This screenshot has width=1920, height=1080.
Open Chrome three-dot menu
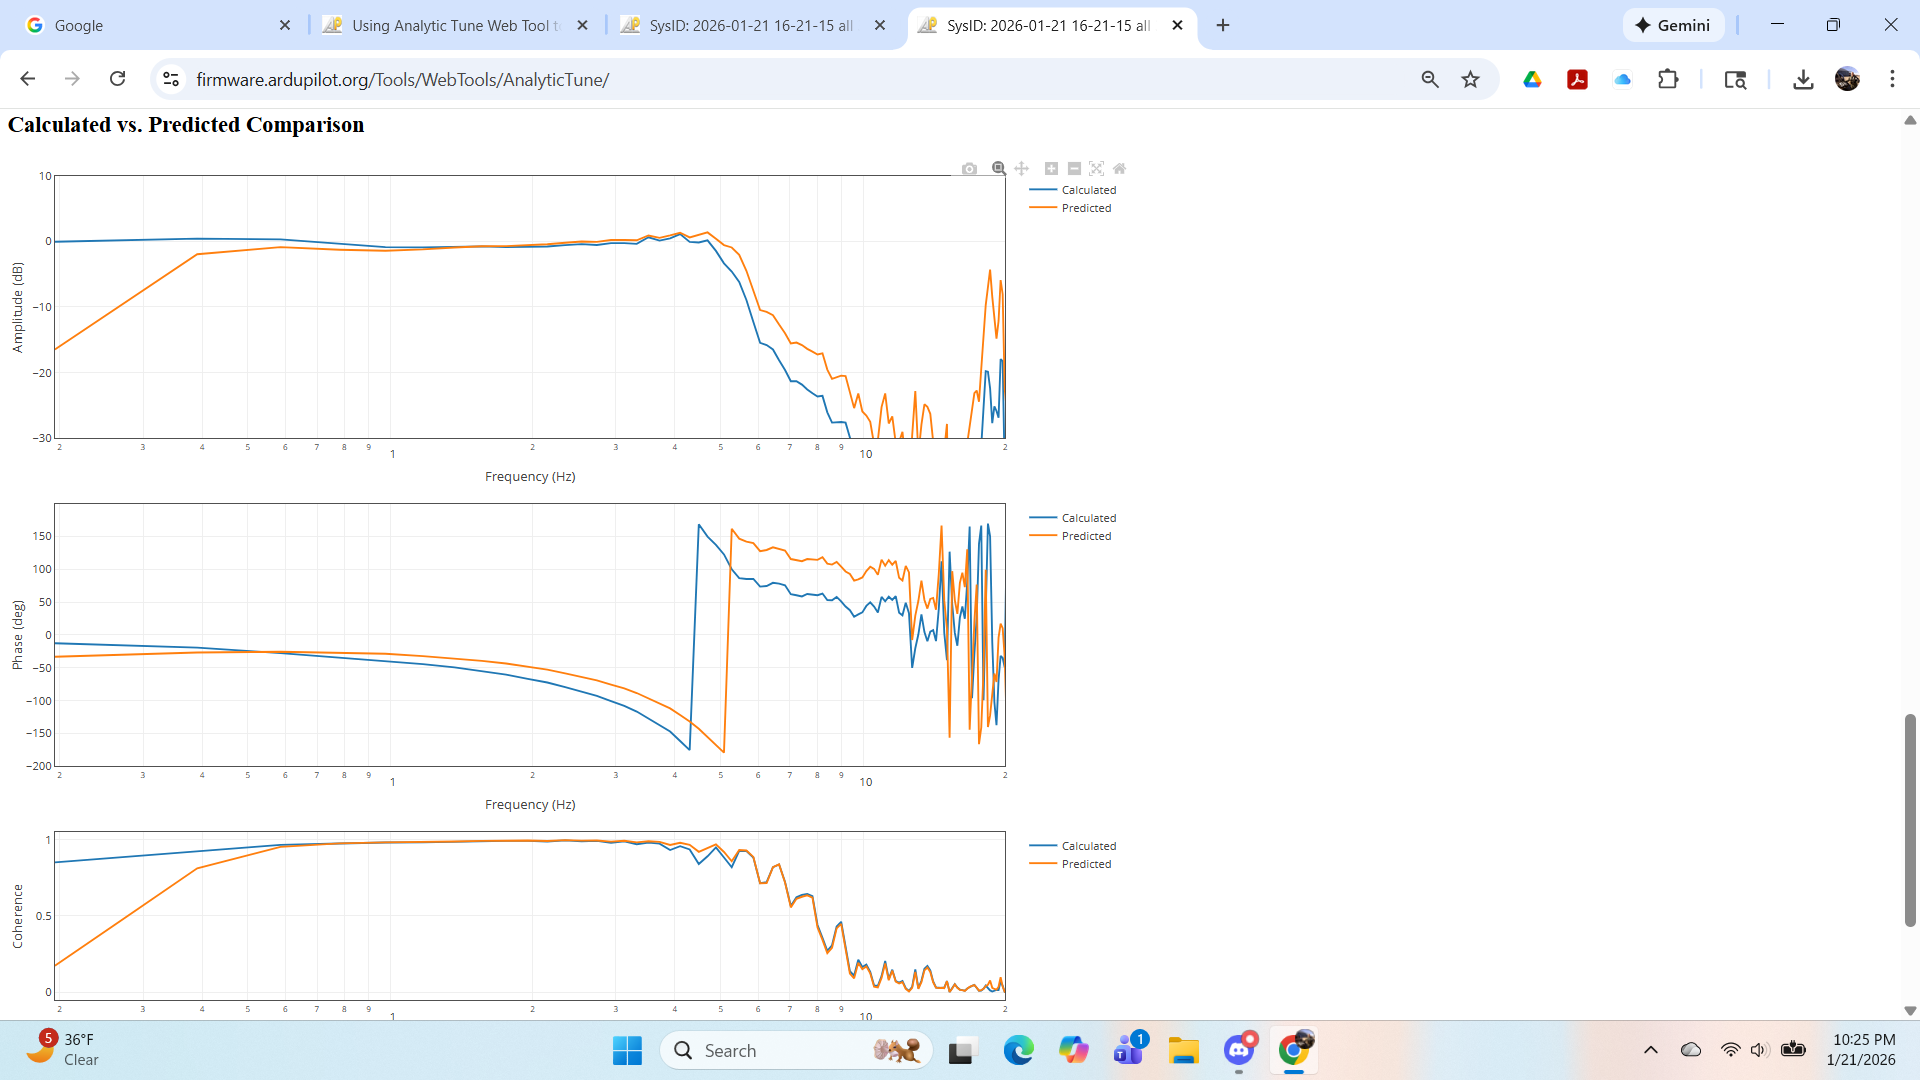click(1892, 79)
